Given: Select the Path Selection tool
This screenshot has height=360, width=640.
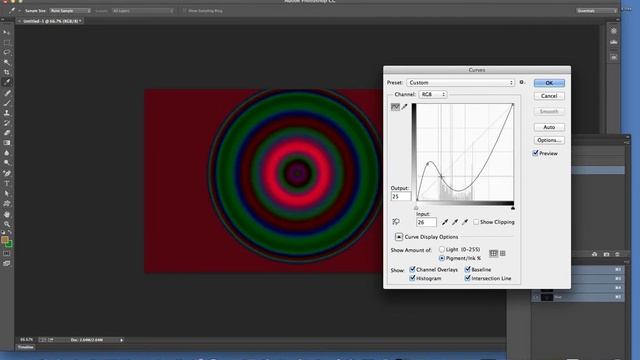Looking at the screenshot, I should point(7,193).
